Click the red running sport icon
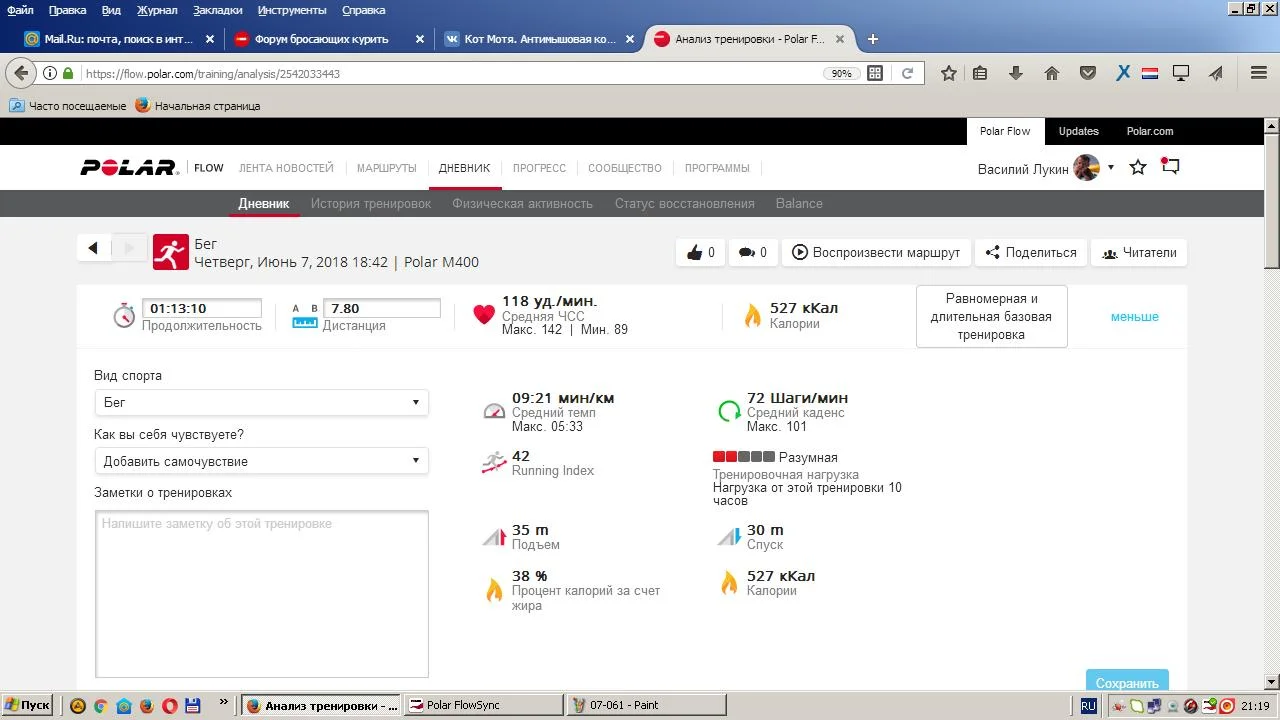Screen dimensions: 1280x720 171,252
